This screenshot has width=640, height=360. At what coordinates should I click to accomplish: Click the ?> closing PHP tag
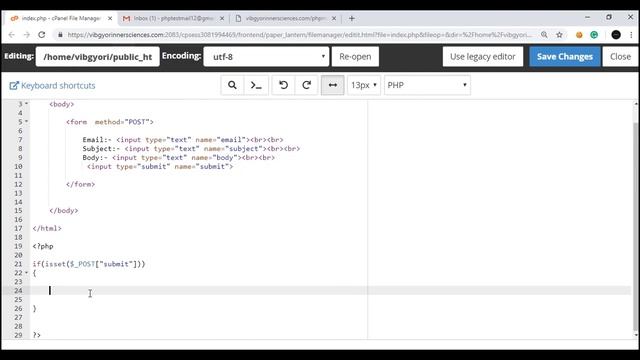(x=37, y=335)
